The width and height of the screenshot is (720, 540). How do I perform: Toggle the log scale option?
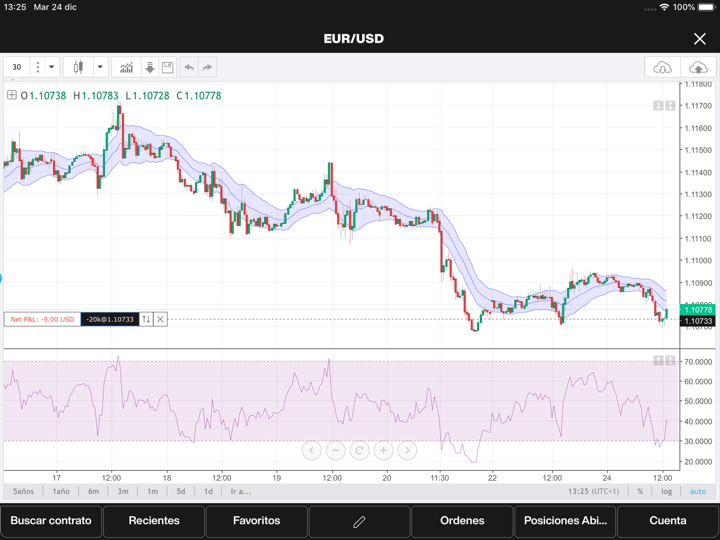pos(667,491)
